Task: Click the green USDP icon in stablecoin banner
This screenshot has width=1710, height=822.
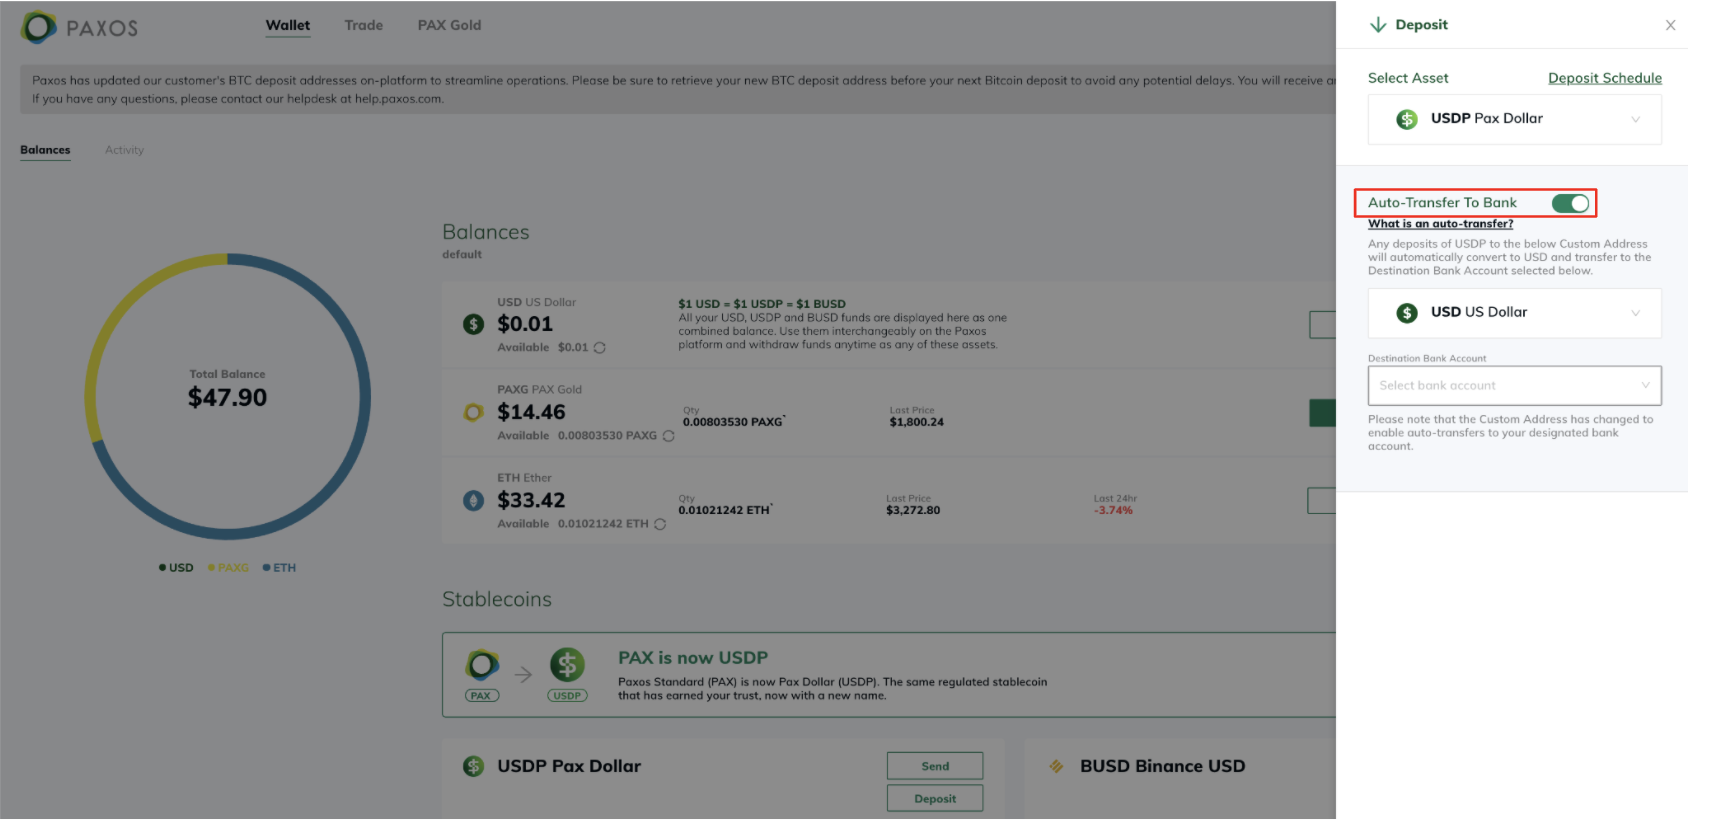Action: (x=567, y=664)
